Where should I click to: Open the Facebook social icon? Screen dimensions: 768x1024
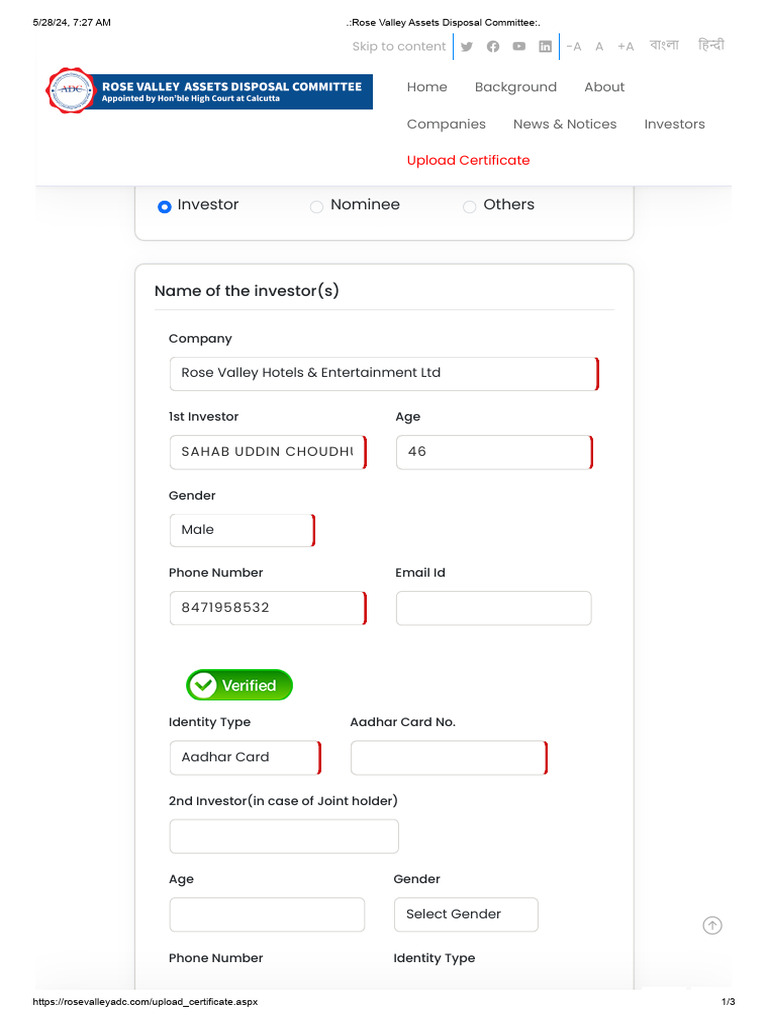[x=493, y=46]
